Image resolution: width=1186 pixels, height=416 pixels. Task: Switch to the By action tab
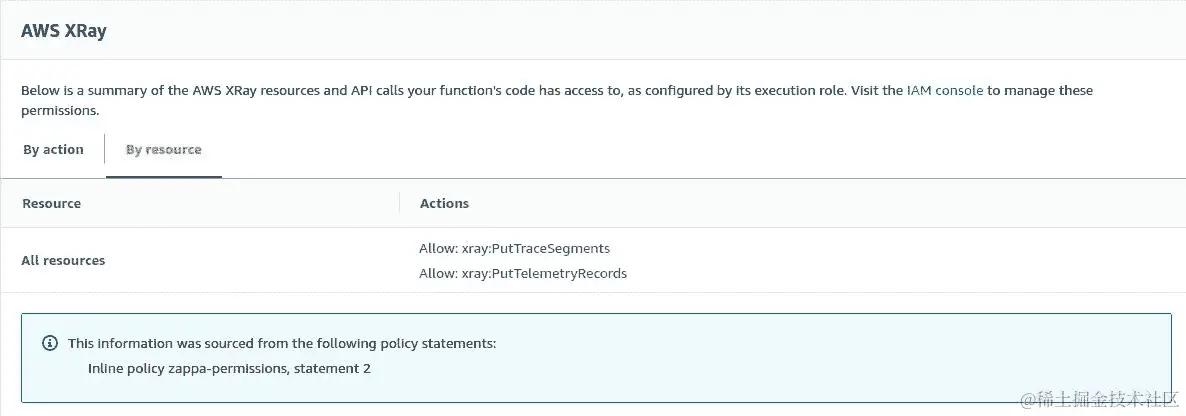(53, 150)
